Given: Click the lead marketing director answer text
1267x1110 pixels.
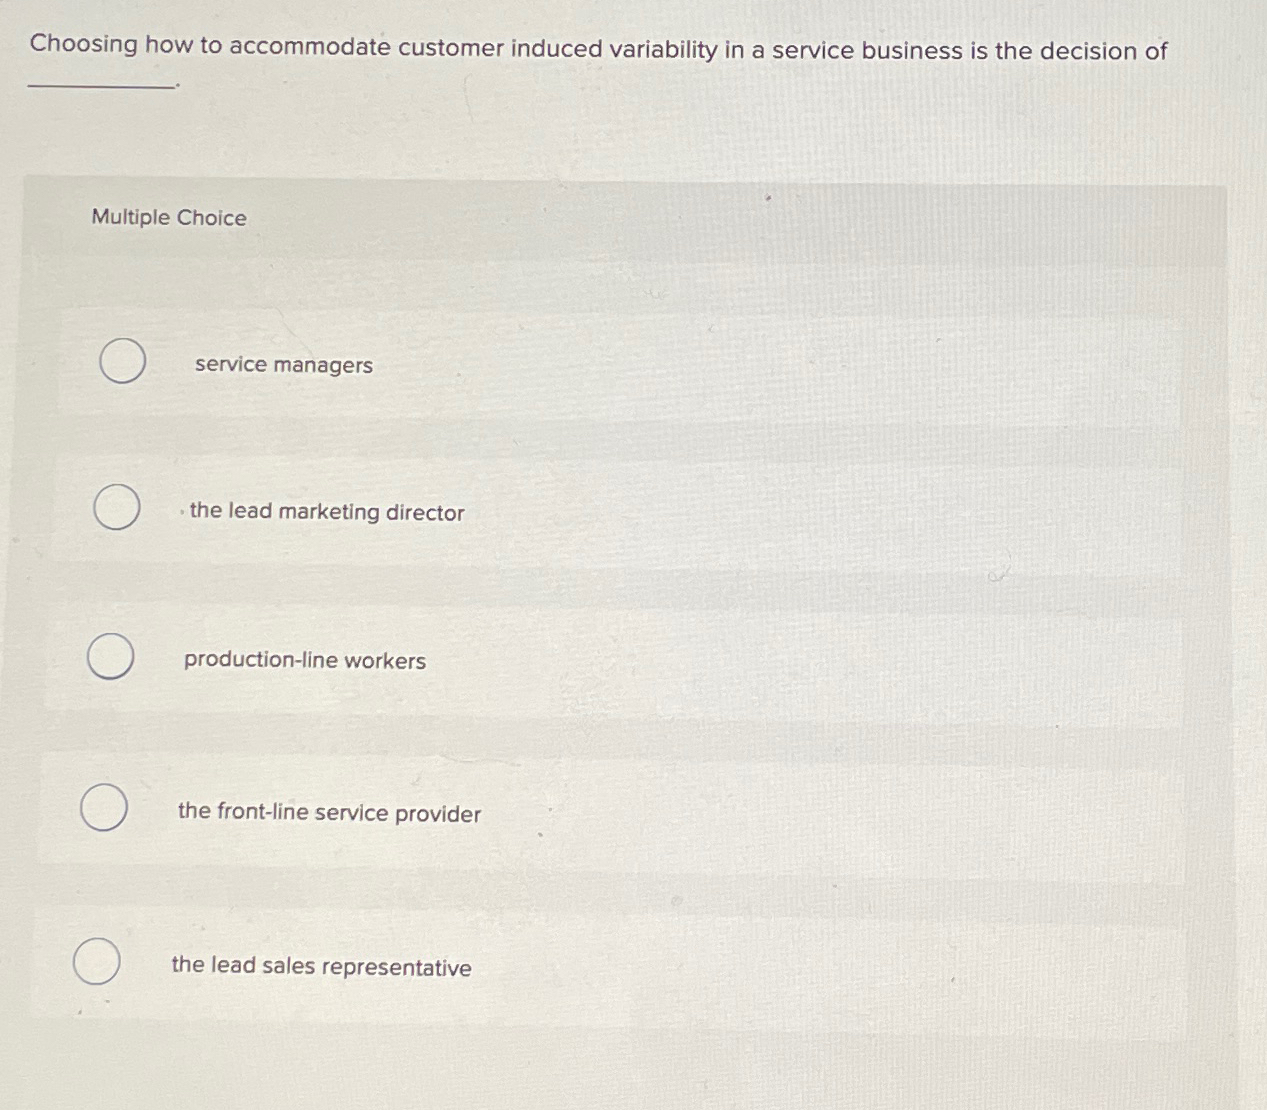Looking at the screenshot, I should (326, 513).
